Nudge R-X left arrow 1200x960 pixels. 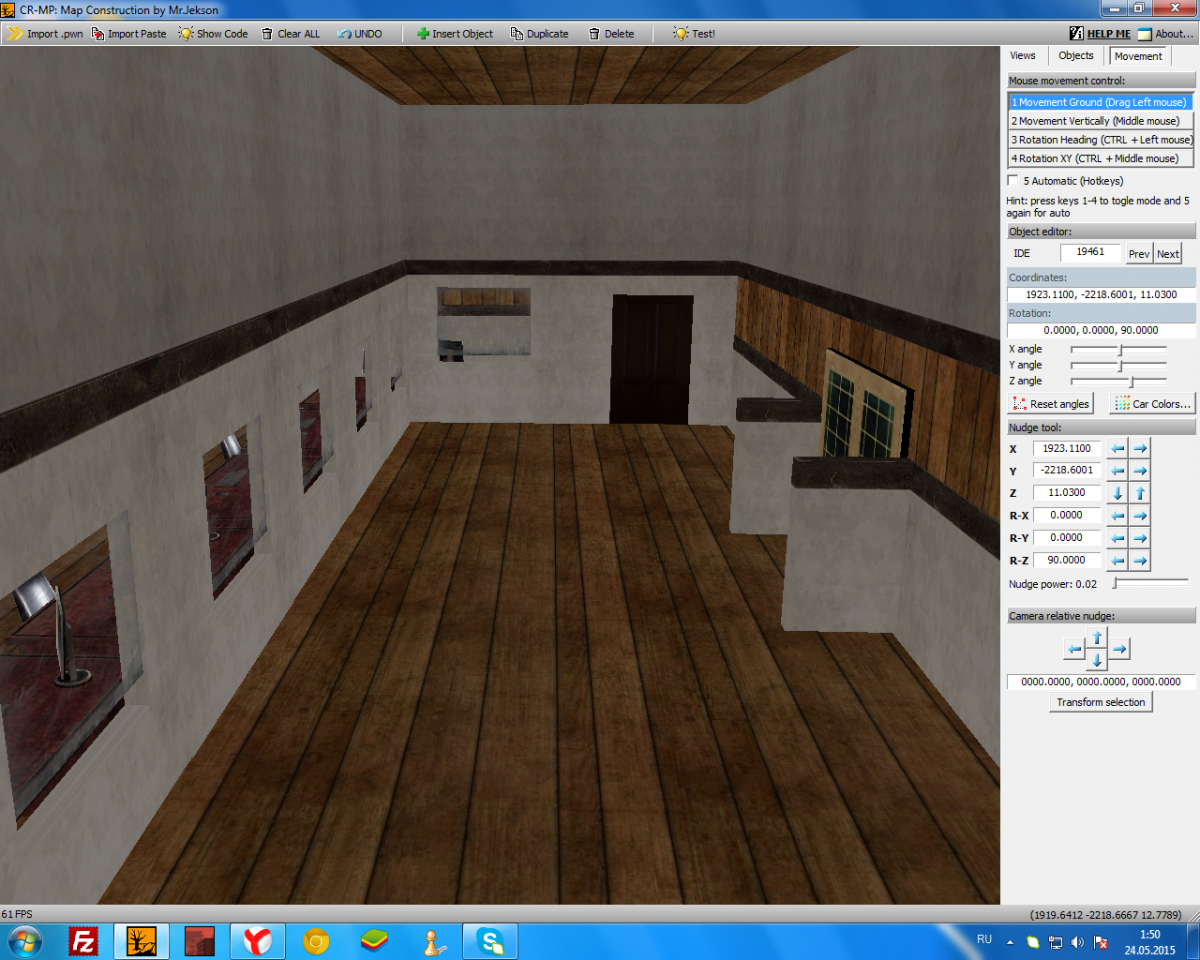coord(1118,515)
